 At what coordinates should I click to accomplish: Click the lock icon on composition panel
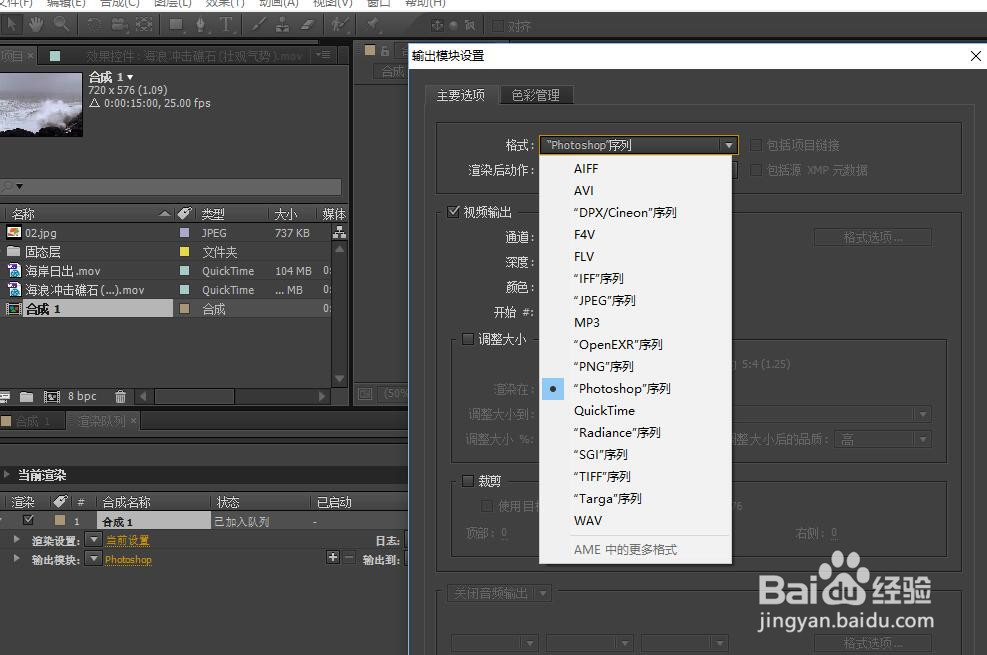(385, 51)
